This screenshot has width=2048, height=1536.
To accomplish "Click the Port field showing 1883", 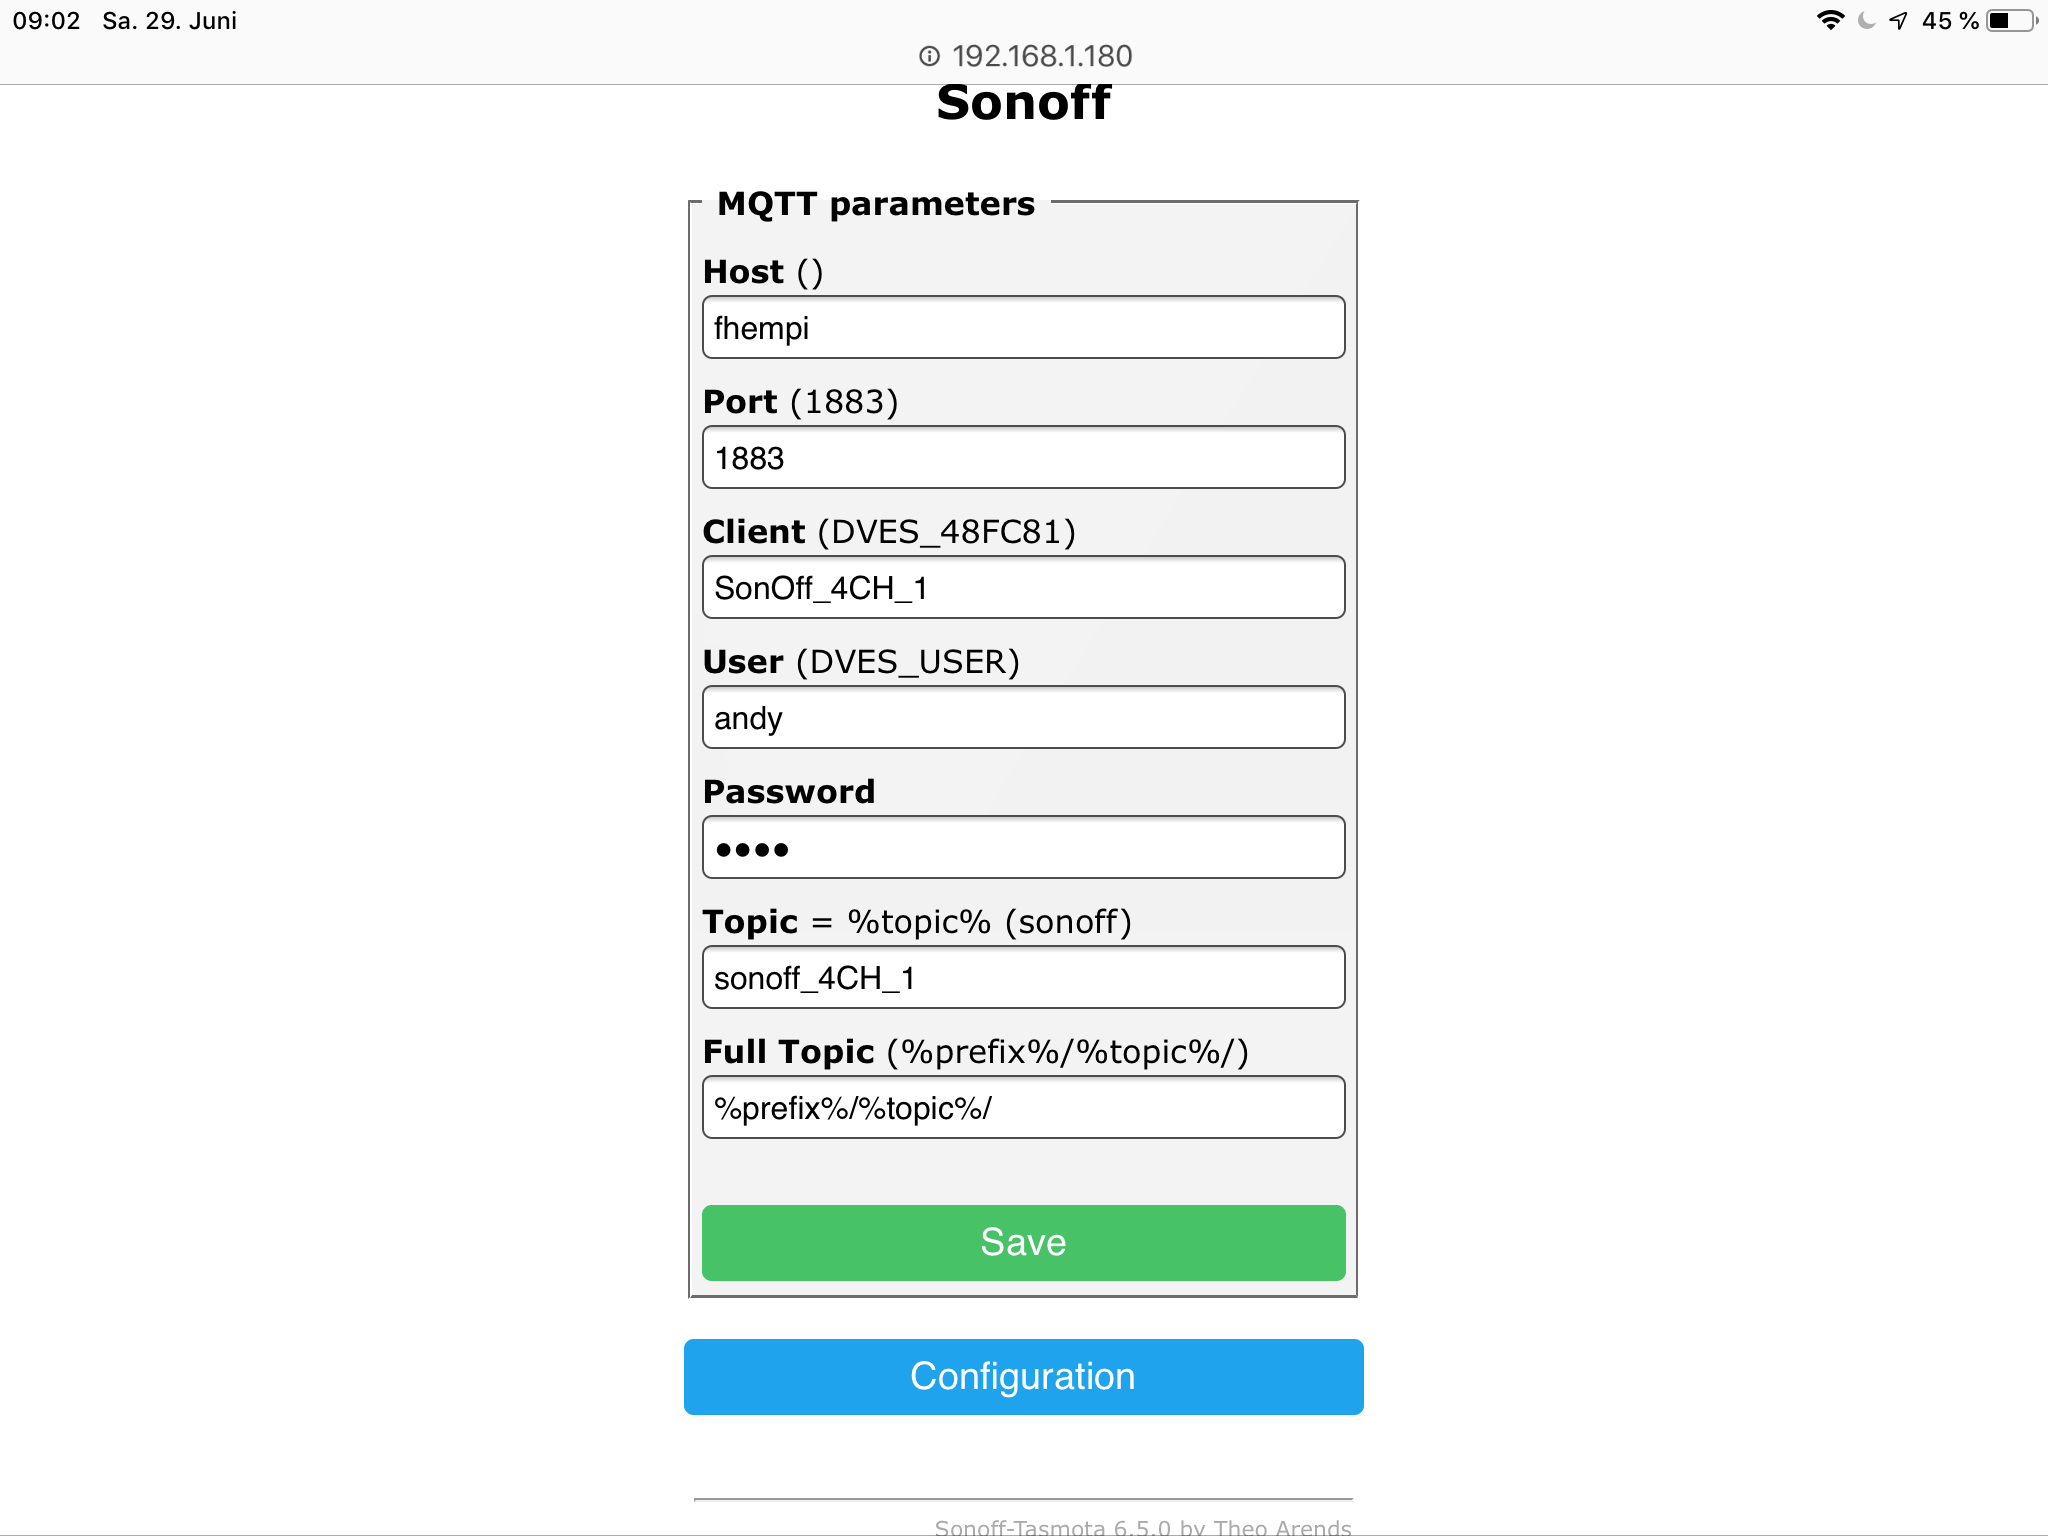I will [x=1023, y=458].
